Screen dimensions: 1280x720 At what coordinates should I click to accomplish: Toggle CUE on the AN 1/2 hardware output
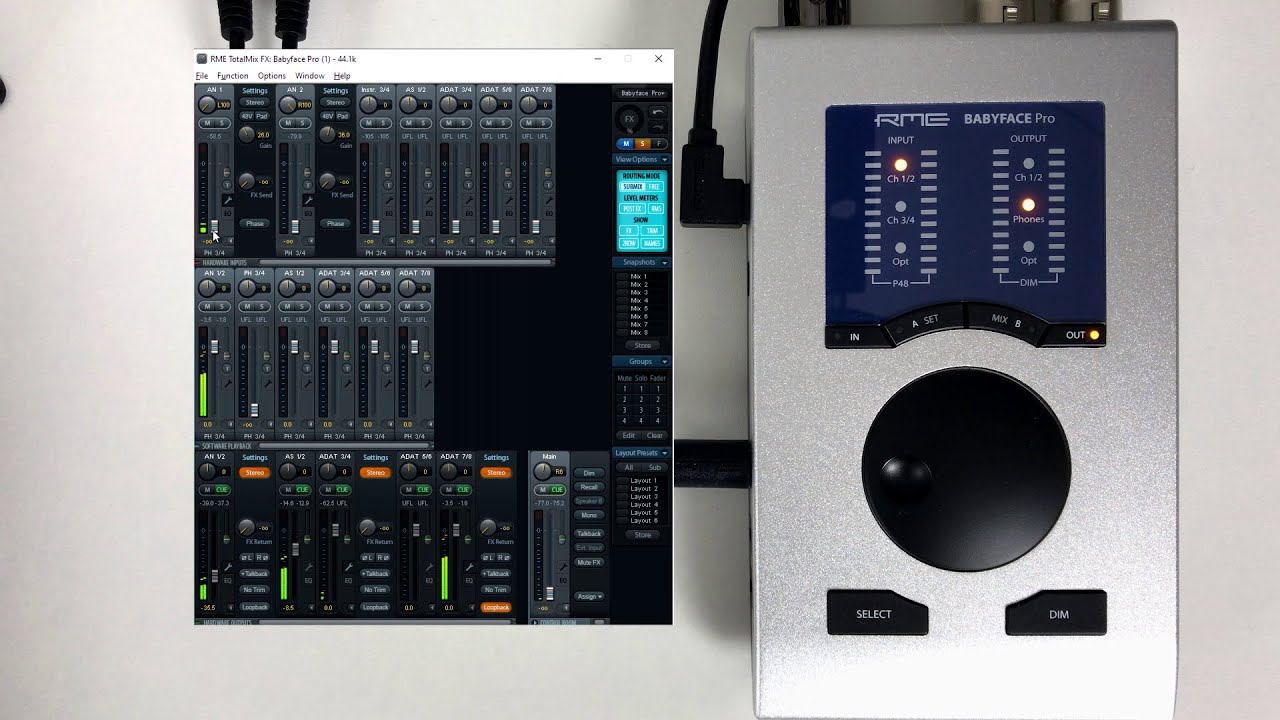[222, 490]
